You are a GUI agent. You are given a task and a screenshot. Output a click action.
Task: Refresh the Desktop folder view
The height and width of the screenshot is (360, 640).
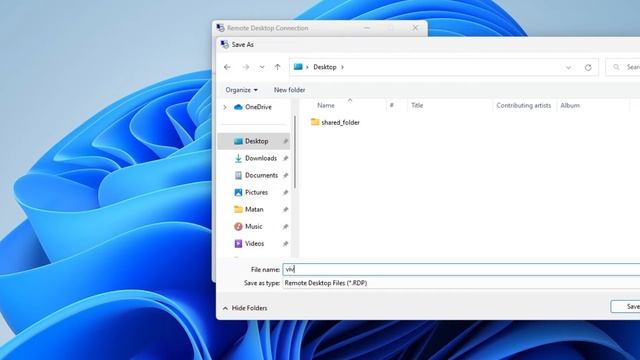[588, 67]
